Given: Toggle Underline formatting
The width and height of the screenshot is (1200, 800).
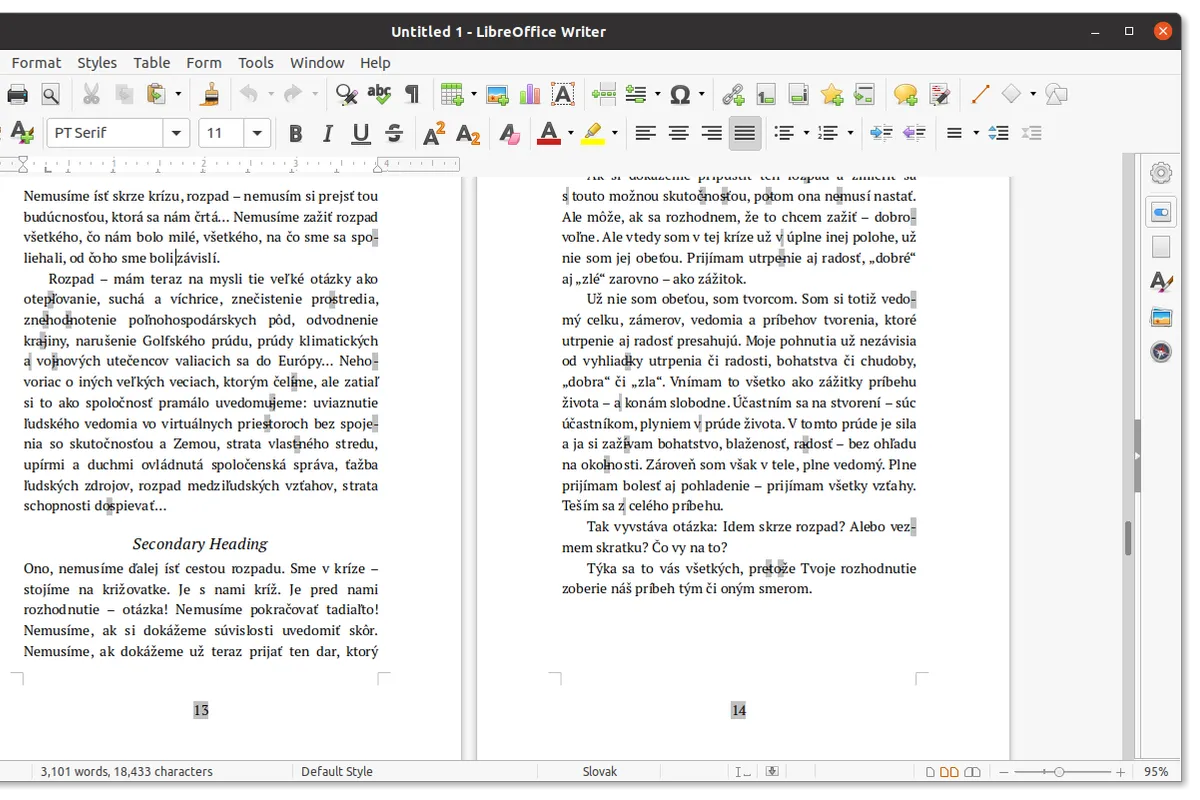Looking at the screenshot, I should [361, 133].
